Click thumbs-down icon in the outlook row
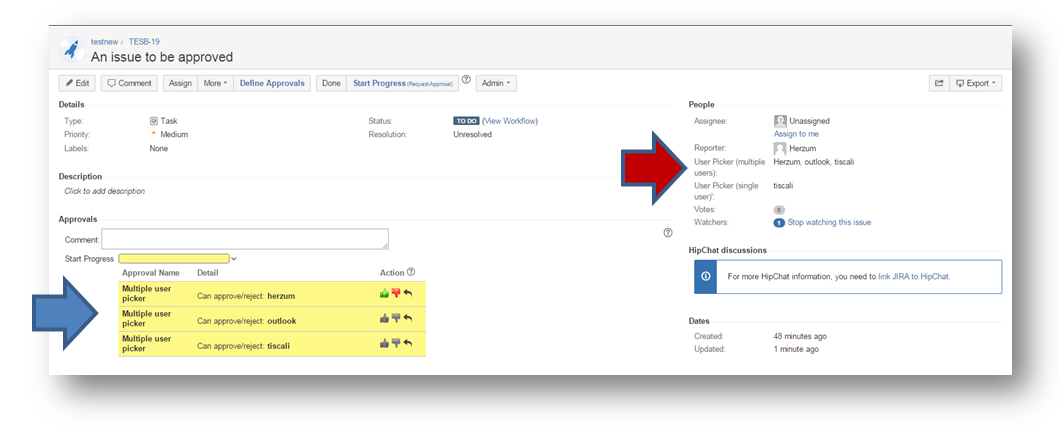This screenshot has height=426, width=1058. click(x=396, y=320)
